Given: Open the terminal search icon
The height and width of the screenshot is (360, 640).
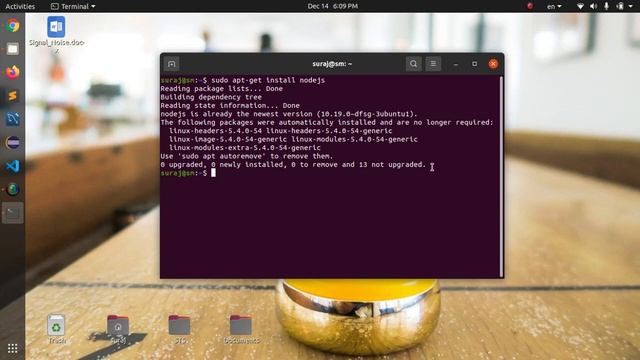Looking at the screenshot, I should [413, 64].
